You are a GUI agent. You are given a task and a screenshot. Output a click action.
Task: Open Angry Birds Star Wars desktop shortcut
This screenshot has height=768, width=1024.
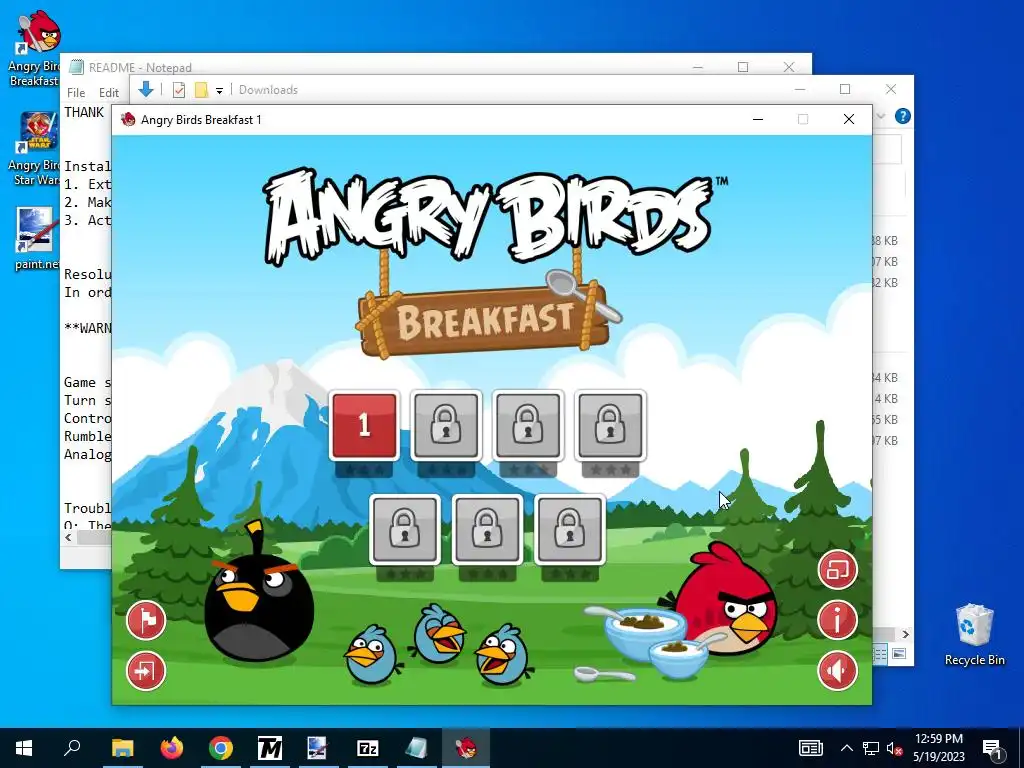tap(36, 149)
